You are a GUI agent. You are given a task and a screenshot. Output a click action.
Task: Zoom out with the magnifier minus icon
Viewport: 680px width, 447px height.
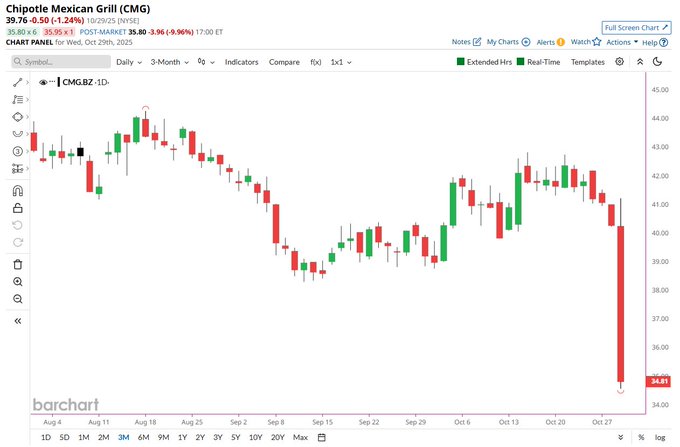[17, 299]
